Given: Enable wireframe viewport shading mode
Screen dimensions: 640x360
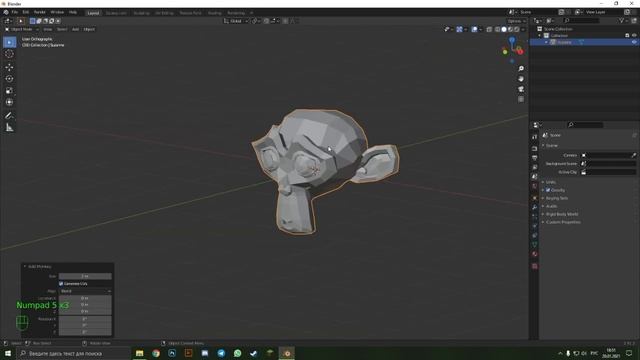Looking at the screenshot, I should [498, 29].
